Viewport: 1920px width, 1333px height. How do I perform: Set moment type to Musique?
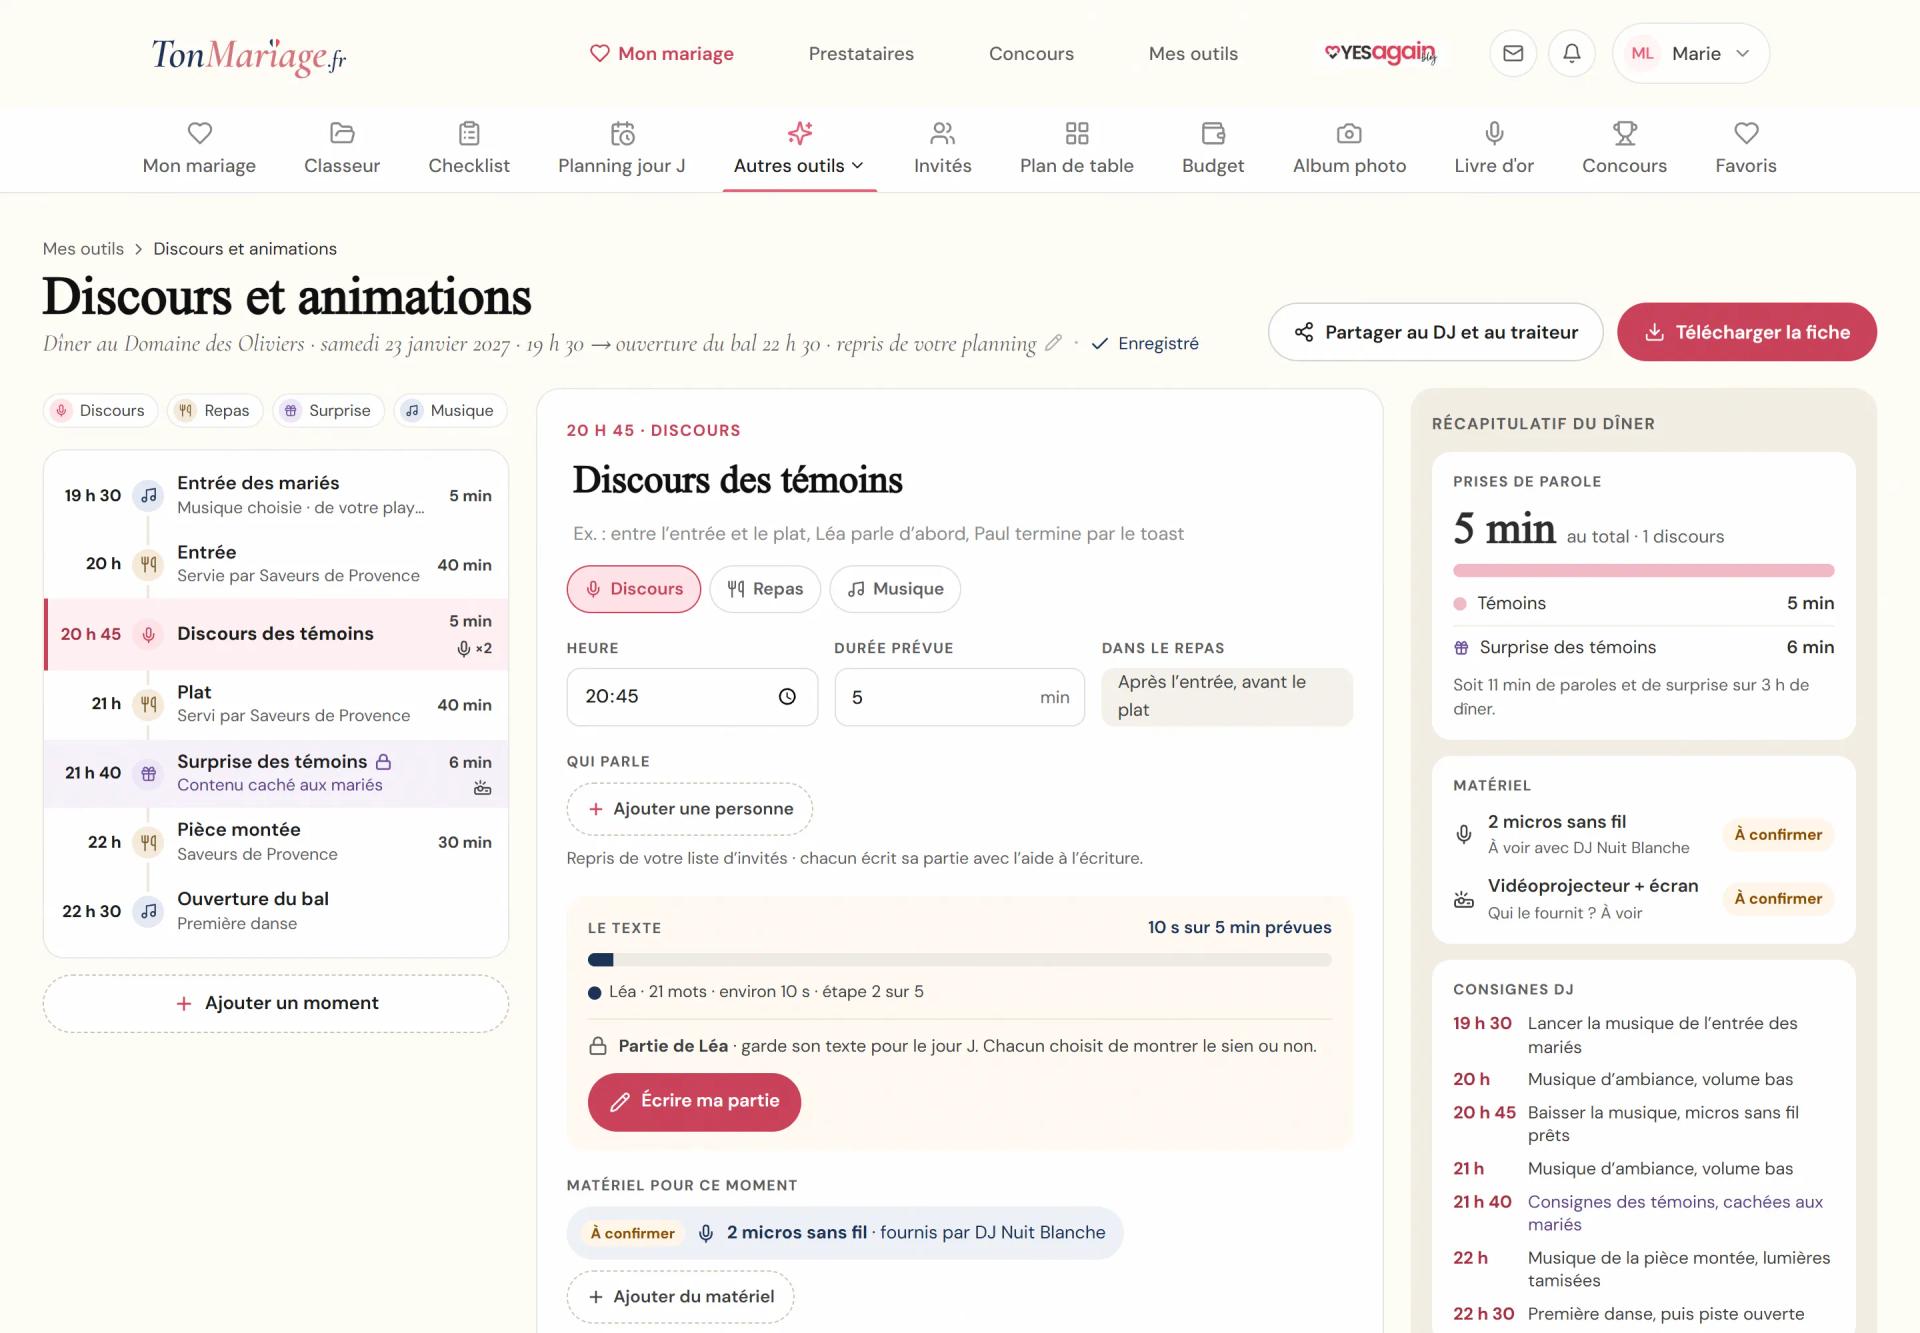click(x=896, y=589)
